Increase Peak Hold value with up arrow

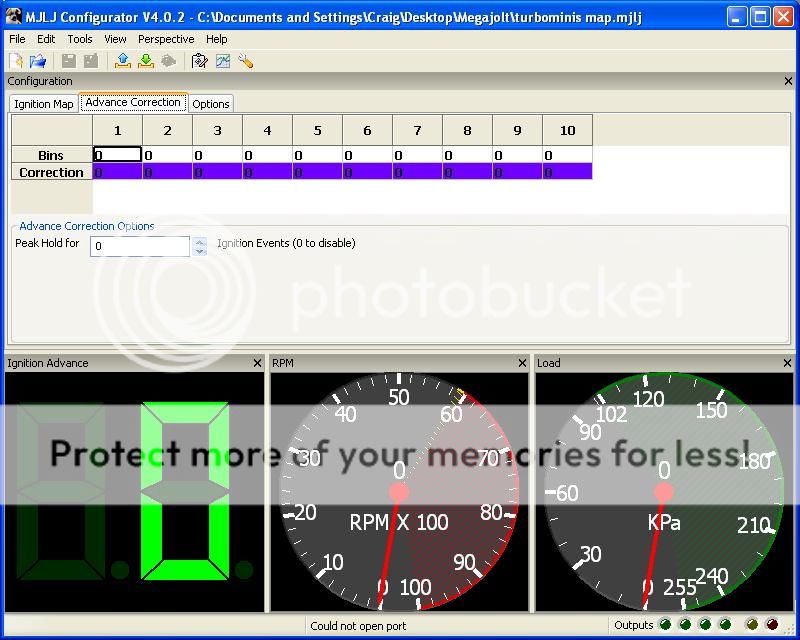[200, 241]
